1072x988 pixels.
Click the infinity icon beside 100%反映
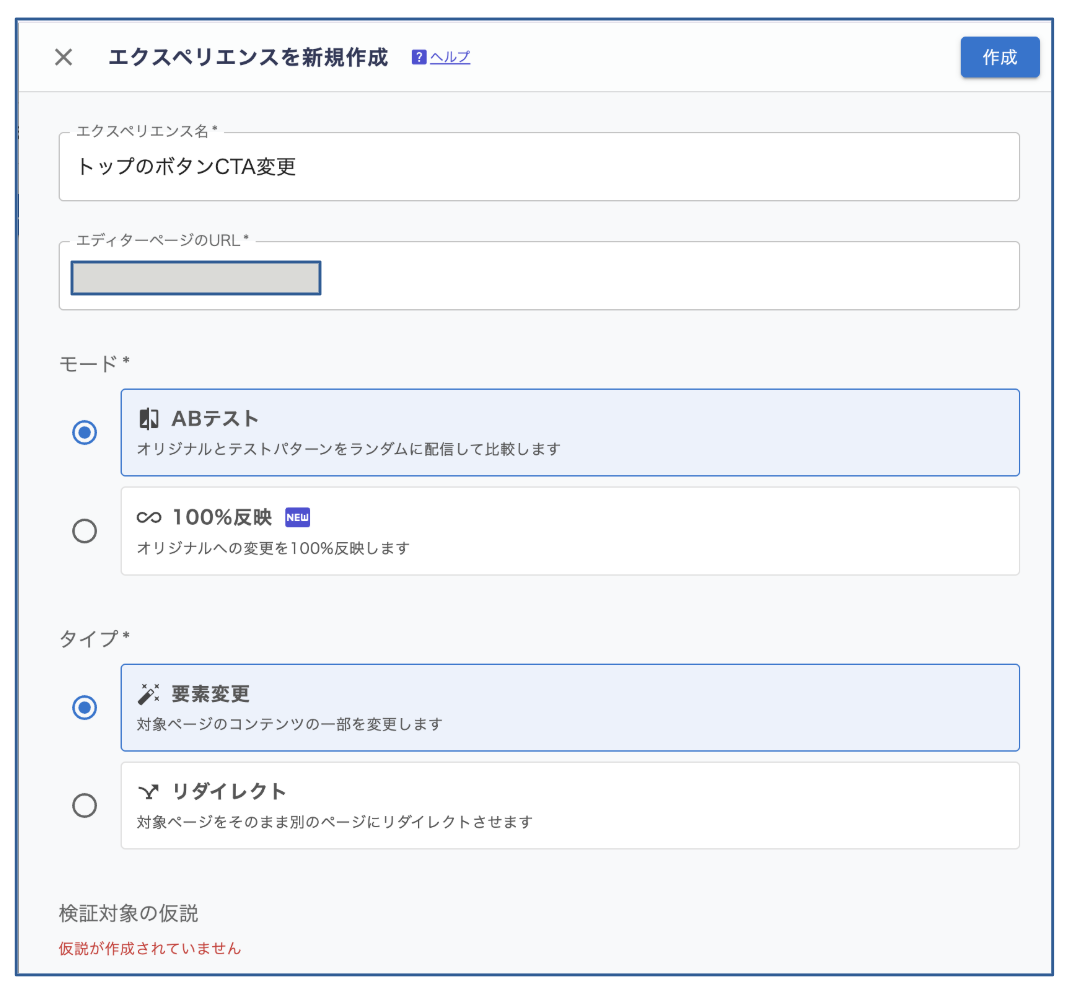tap(149, 517)
